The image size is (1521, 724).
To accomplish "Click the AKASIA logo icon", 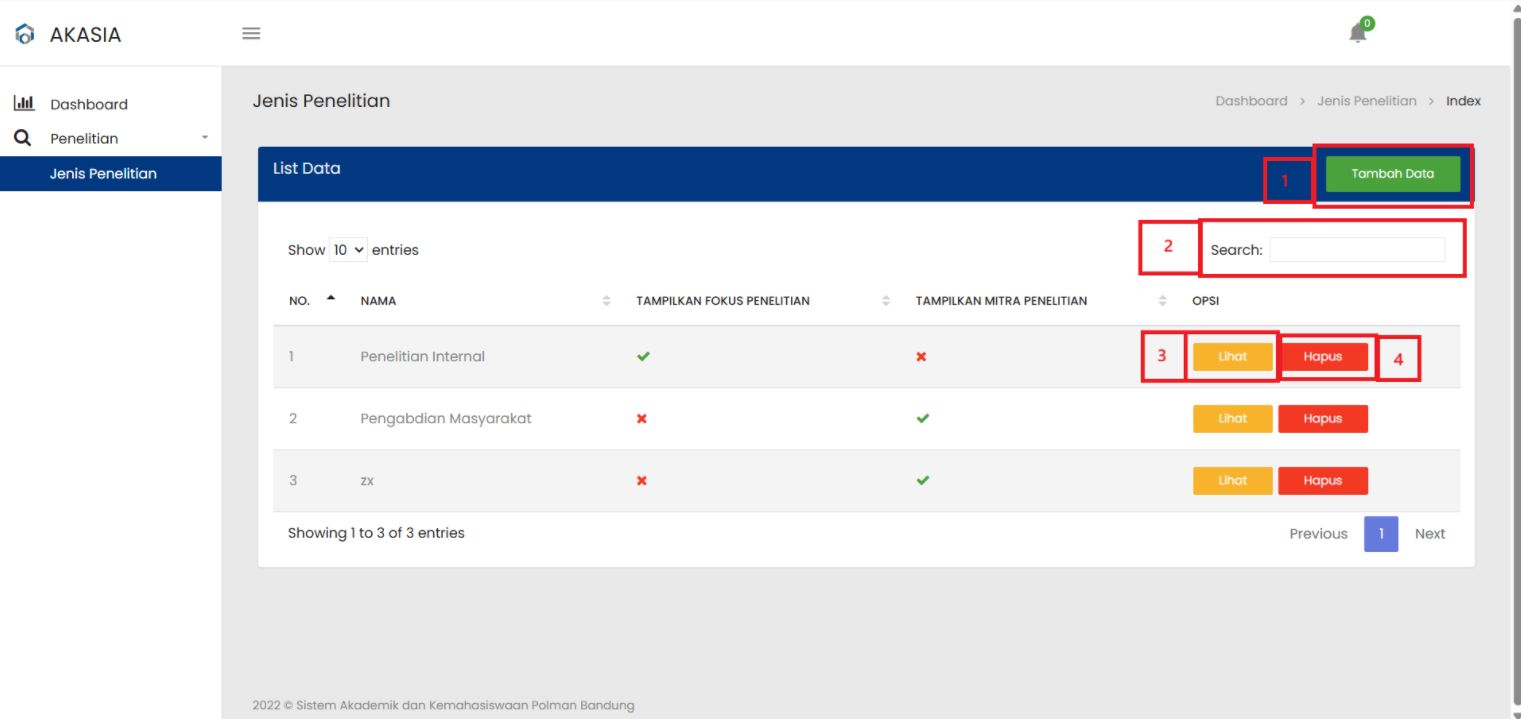I will click(x=24, y=34).
